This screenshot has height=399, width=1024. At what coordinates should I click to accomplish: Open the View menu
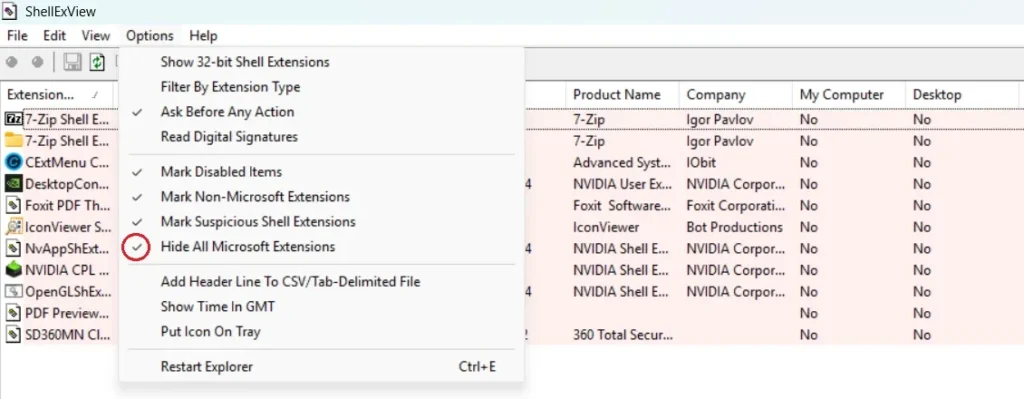[96, 35]
